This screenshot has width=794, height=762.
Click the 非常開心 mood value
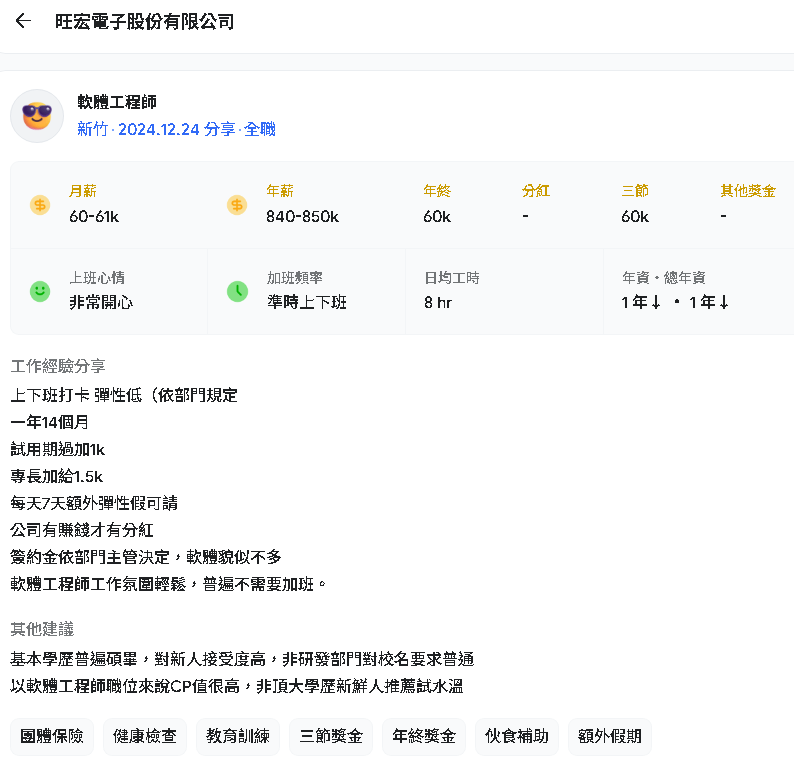[x=101, y=302]
